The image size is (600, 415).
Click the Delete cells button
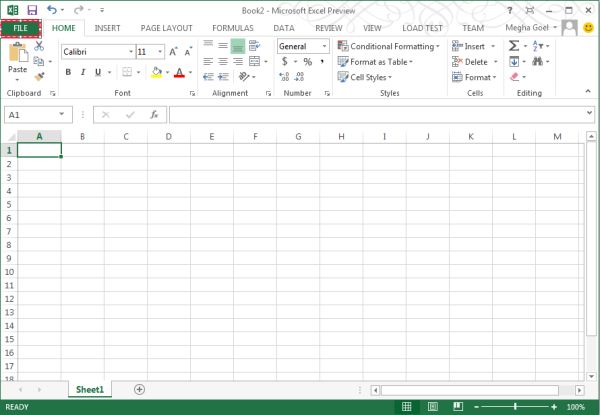click(x=470, y=62)
